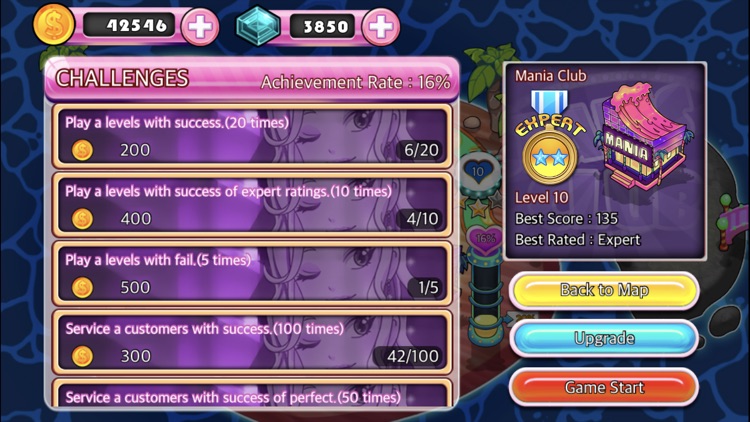Click the CHALLENGES header title

tap(122, 78)
